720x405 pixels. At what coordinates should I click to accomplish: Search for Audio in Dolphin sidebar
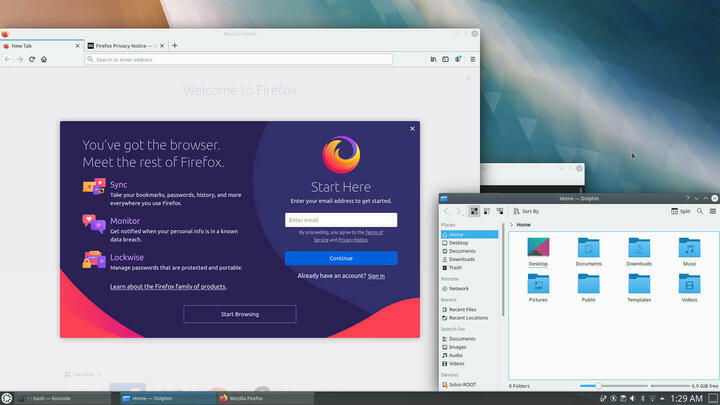click(469, 355)
